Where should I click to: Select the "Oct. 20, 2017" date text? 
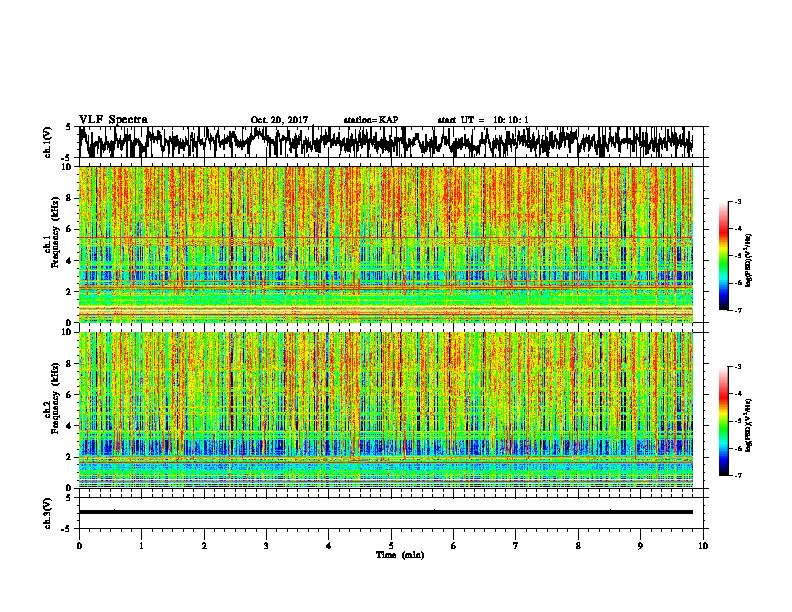[x=279, y=120]
